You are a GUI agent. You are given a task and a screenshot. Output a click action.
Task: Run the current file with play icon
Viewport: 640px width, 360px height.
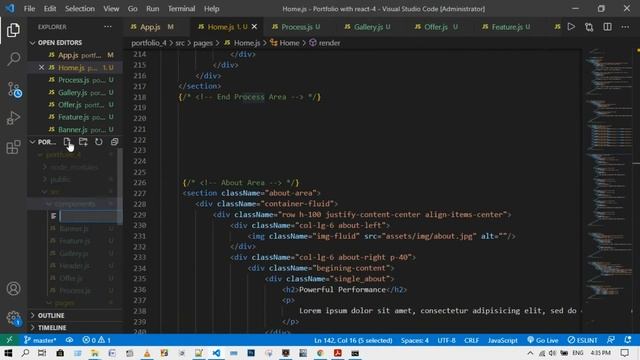pyautogui.click(x=571, y=27)
